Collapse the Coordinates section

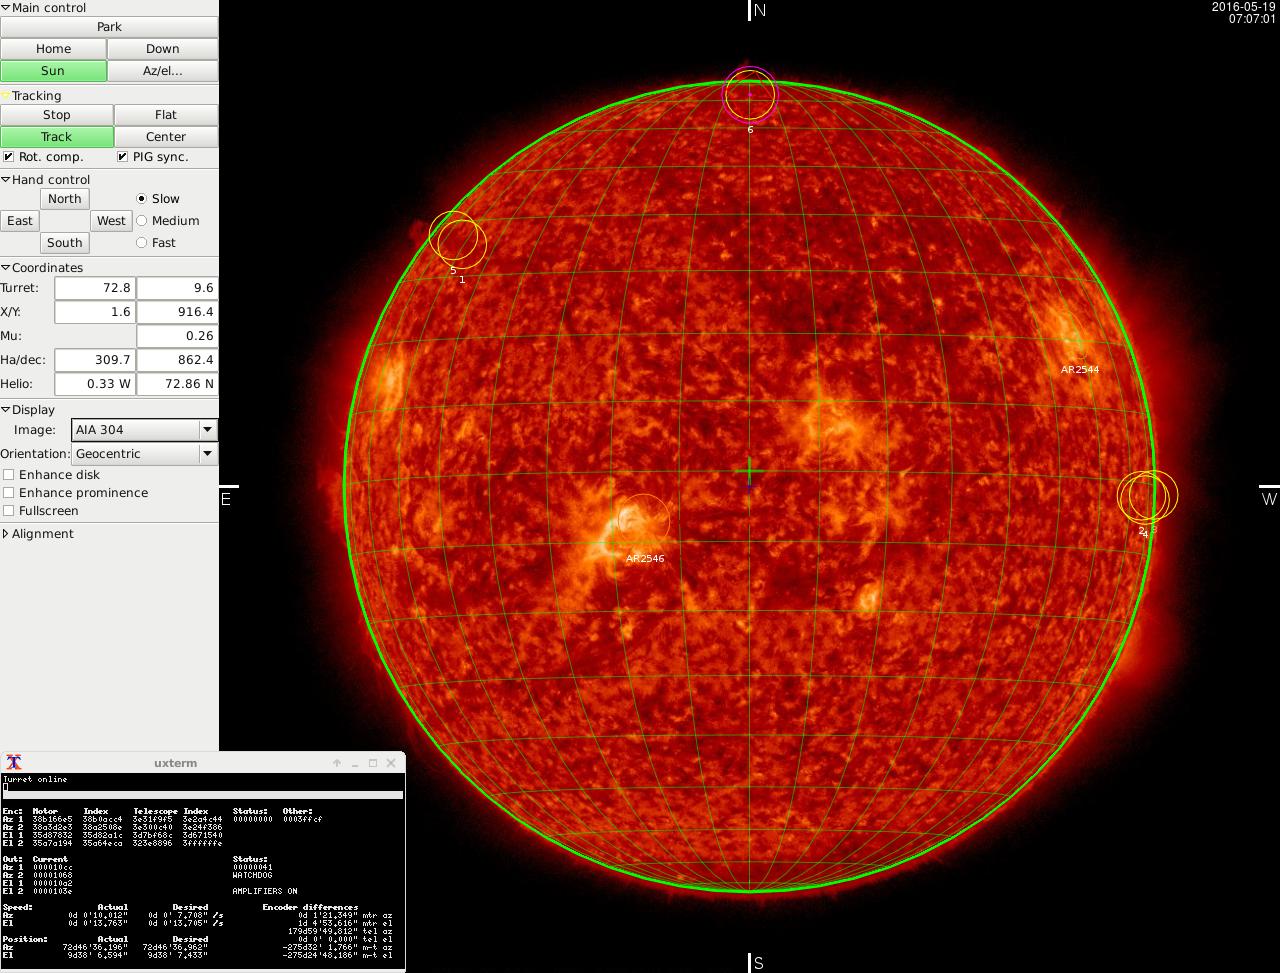[6, 268]
